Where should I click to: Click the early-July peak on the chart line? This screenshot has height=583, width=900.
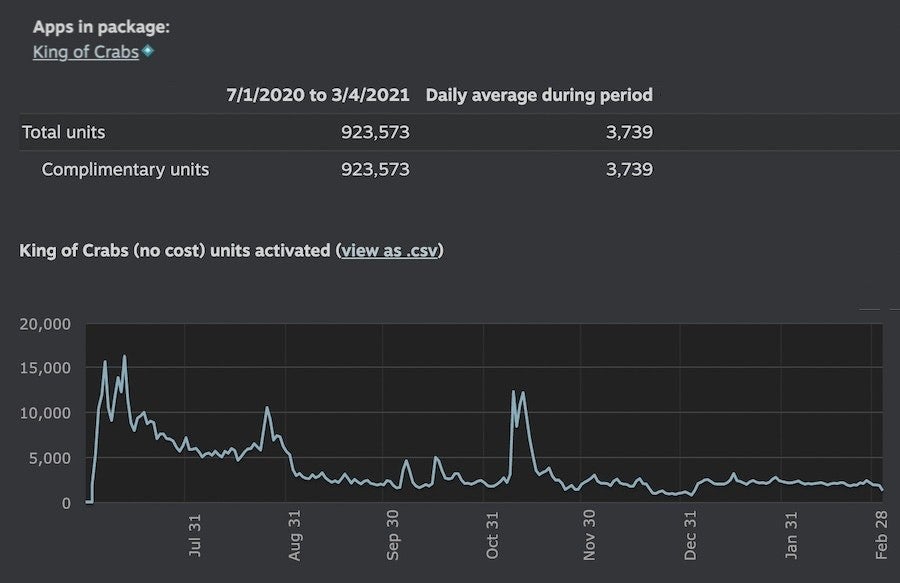[124, 356]
